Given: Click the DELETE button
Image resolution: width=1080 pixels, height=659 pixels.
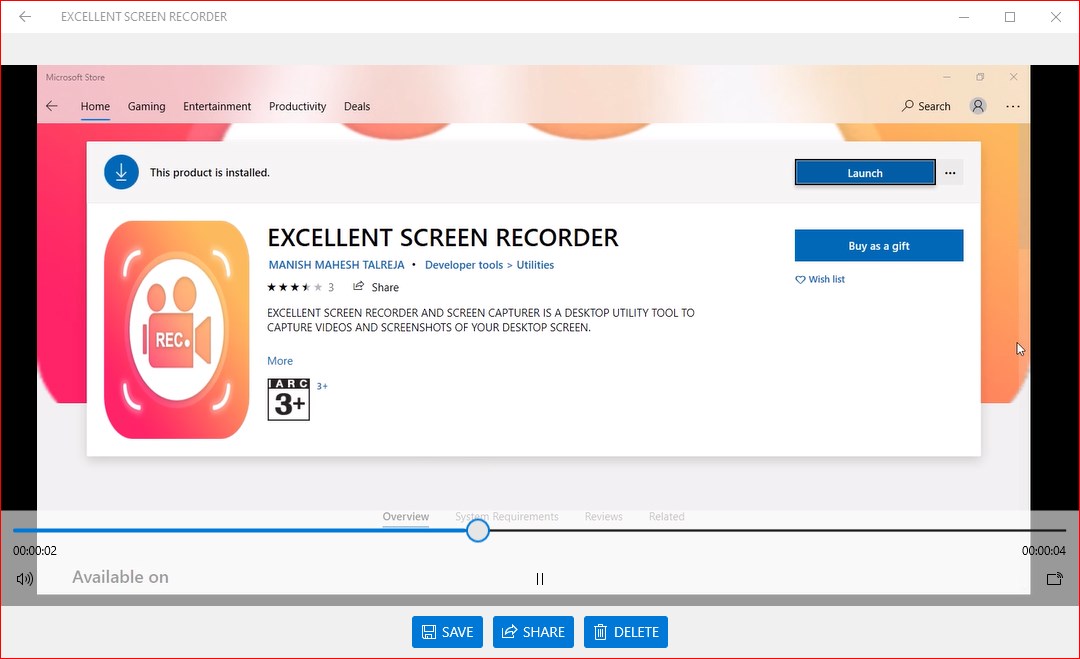Looking at the screenshot, I should (626, 632).
